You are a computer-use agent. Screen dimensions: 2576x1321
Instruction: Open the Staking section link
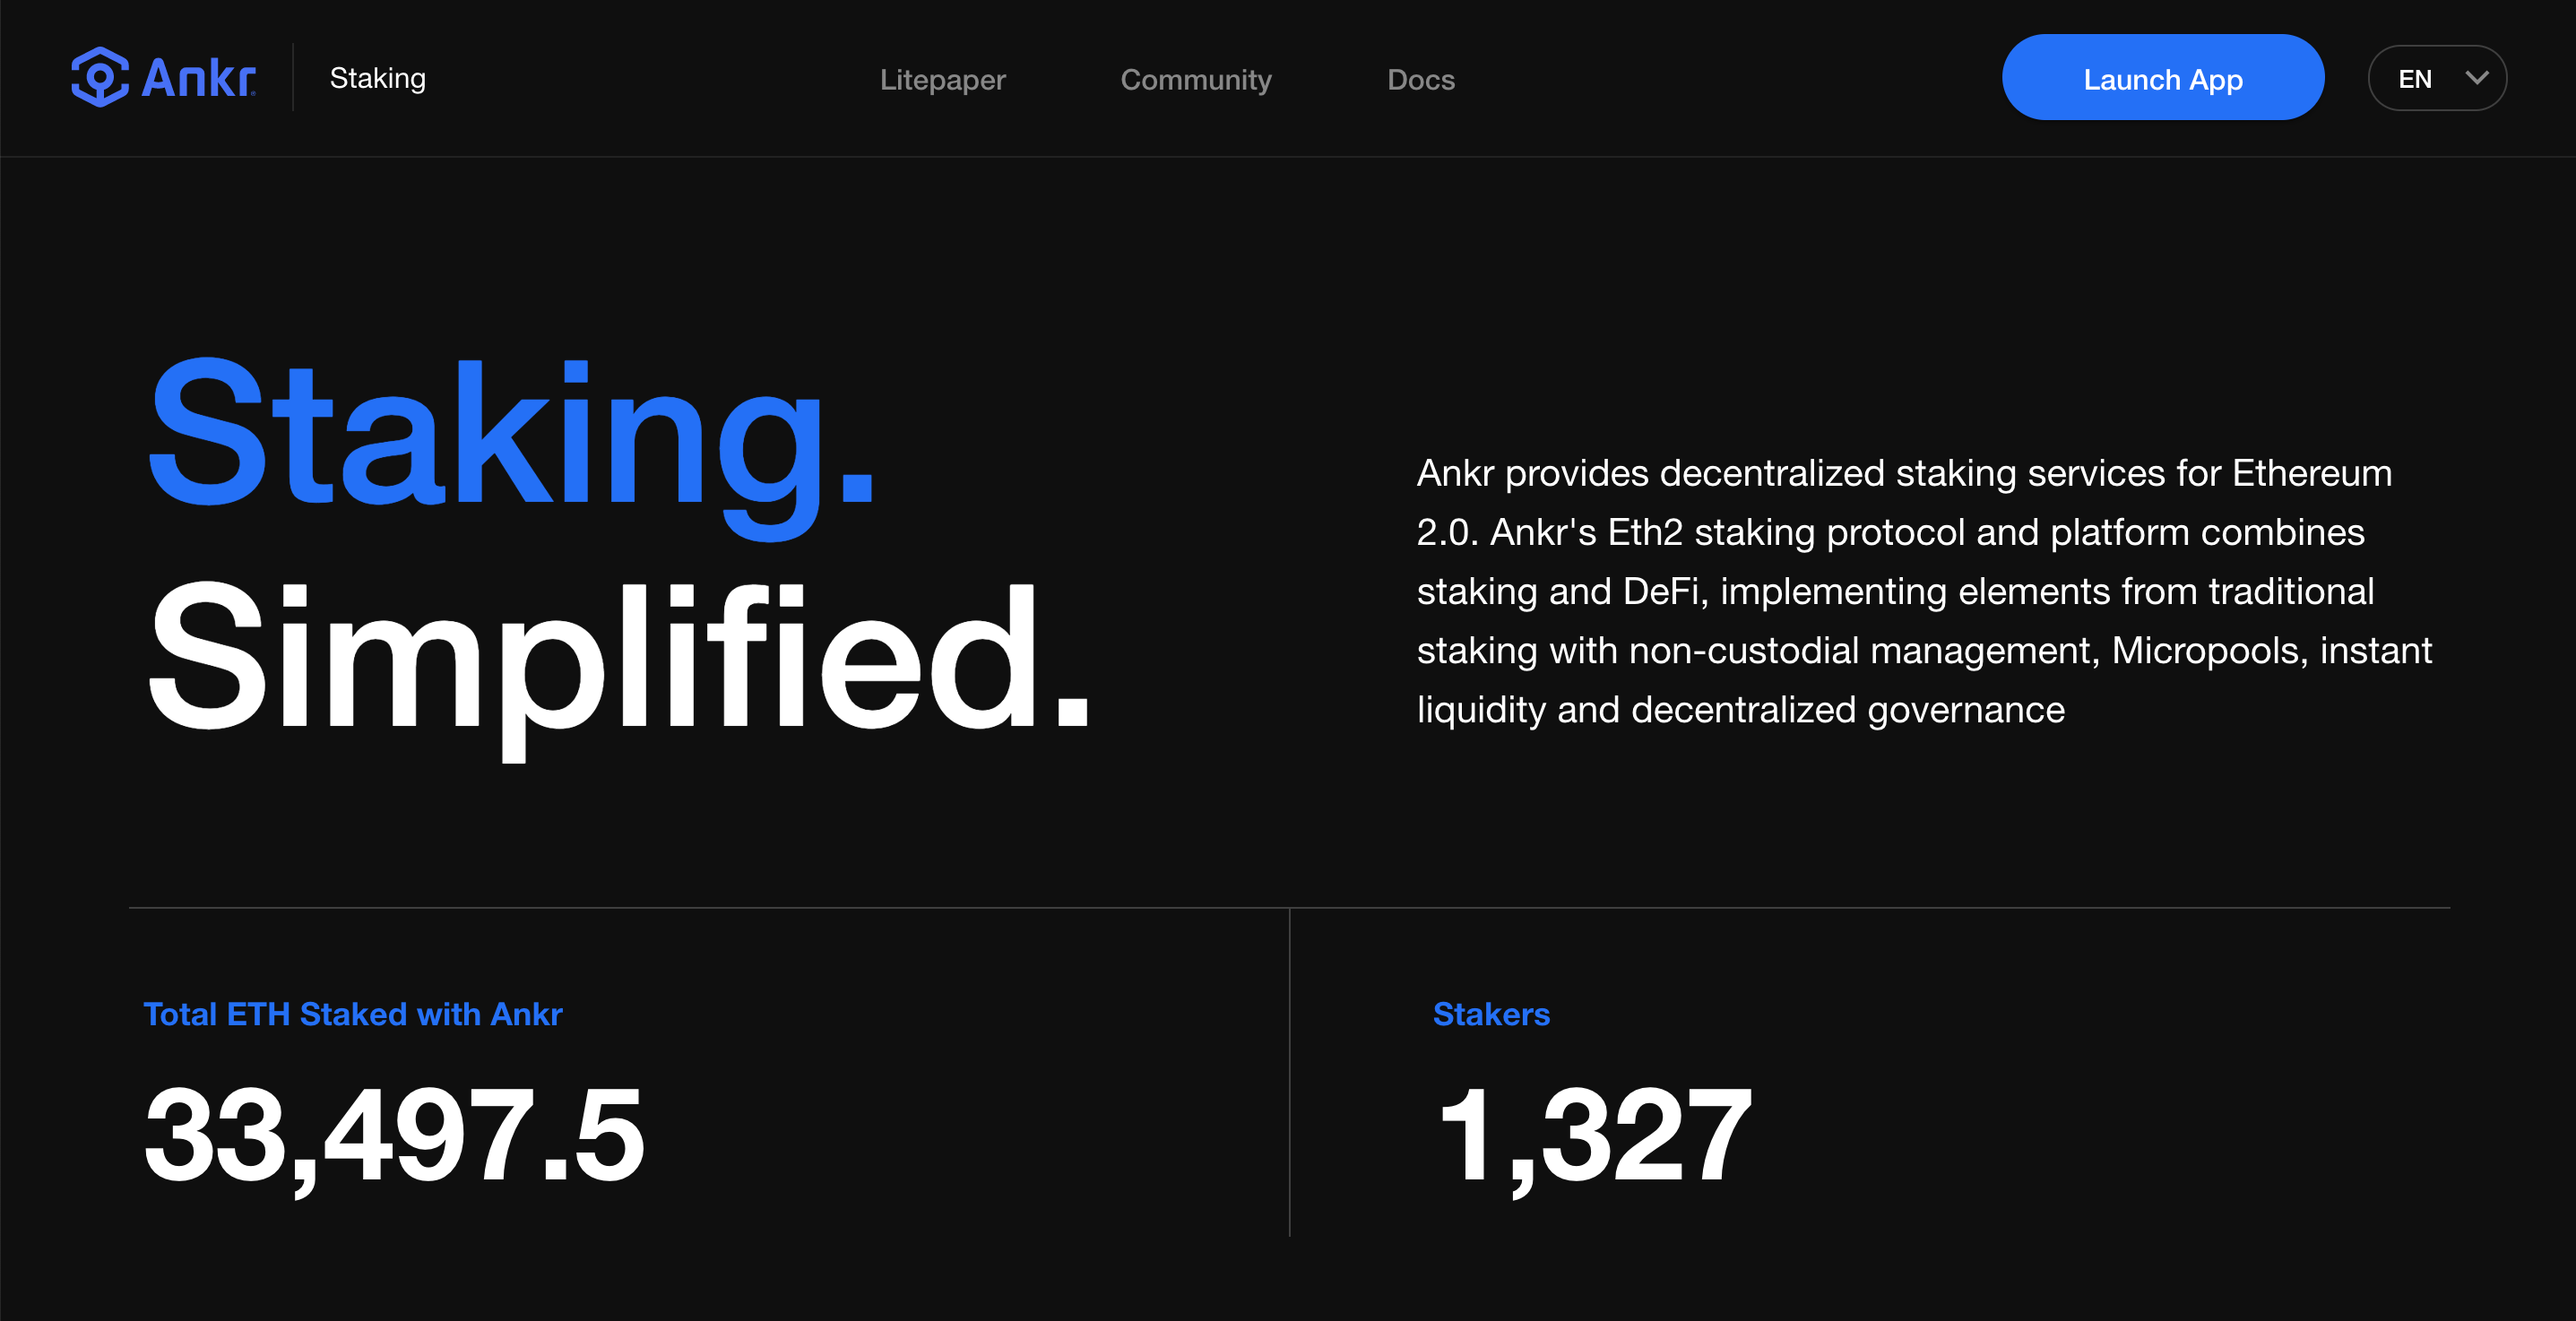pos(378,78)
